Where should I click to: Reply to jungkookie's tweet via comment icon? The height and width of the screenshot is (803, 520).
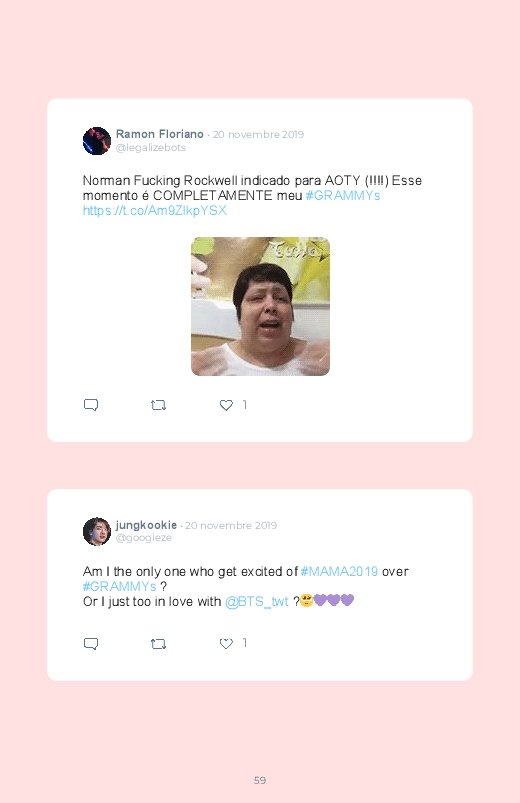point(91,644)
